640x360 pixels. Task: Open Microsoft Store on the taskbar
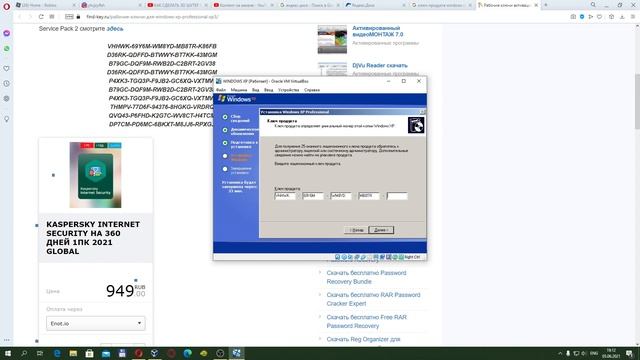89,353
